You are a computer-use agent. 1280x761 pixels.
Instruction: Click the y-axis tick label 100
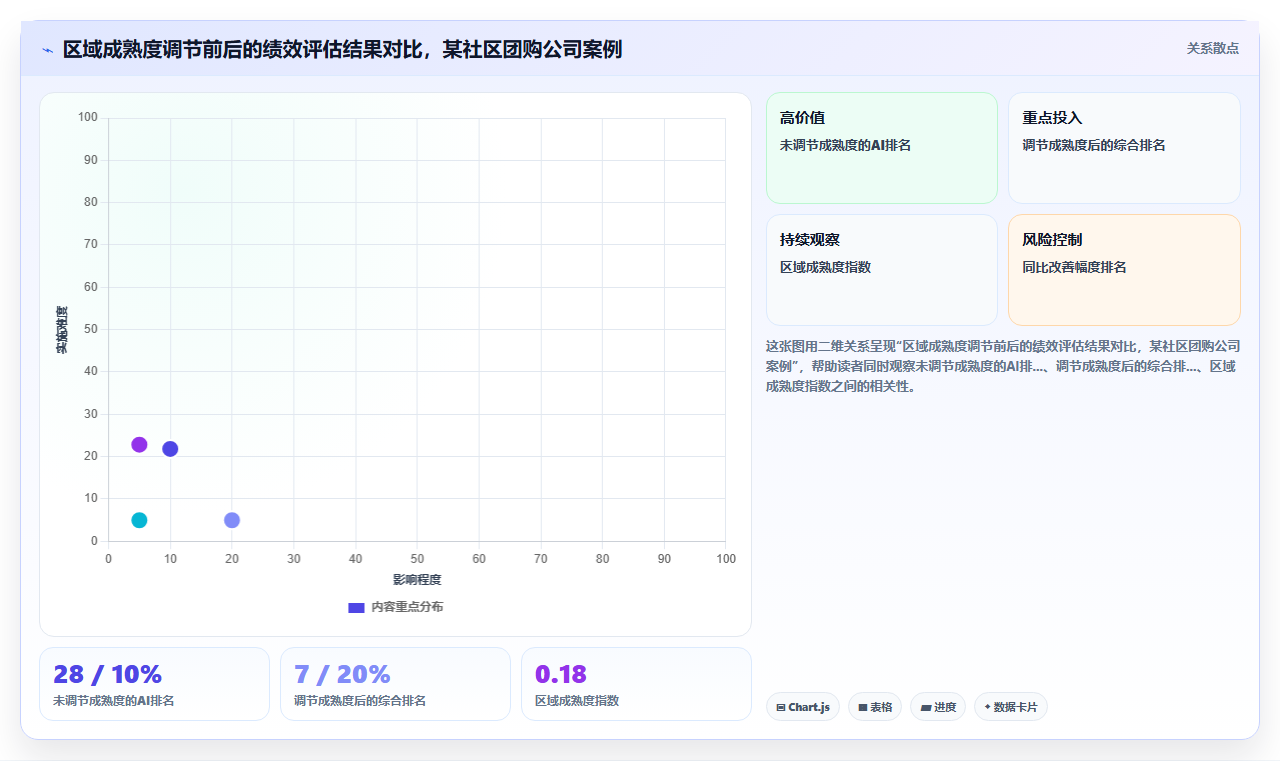tap(88, 118)
